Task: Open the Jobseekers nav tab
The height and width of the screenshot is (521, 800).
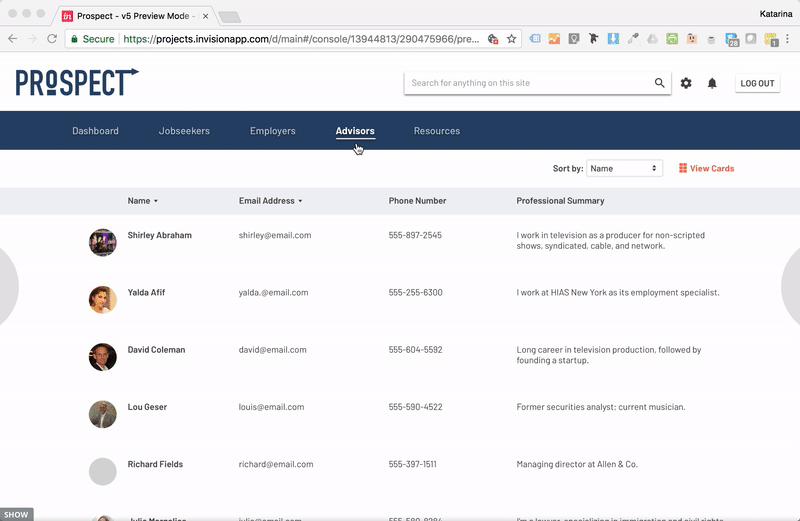Action: tap(184, 131)
